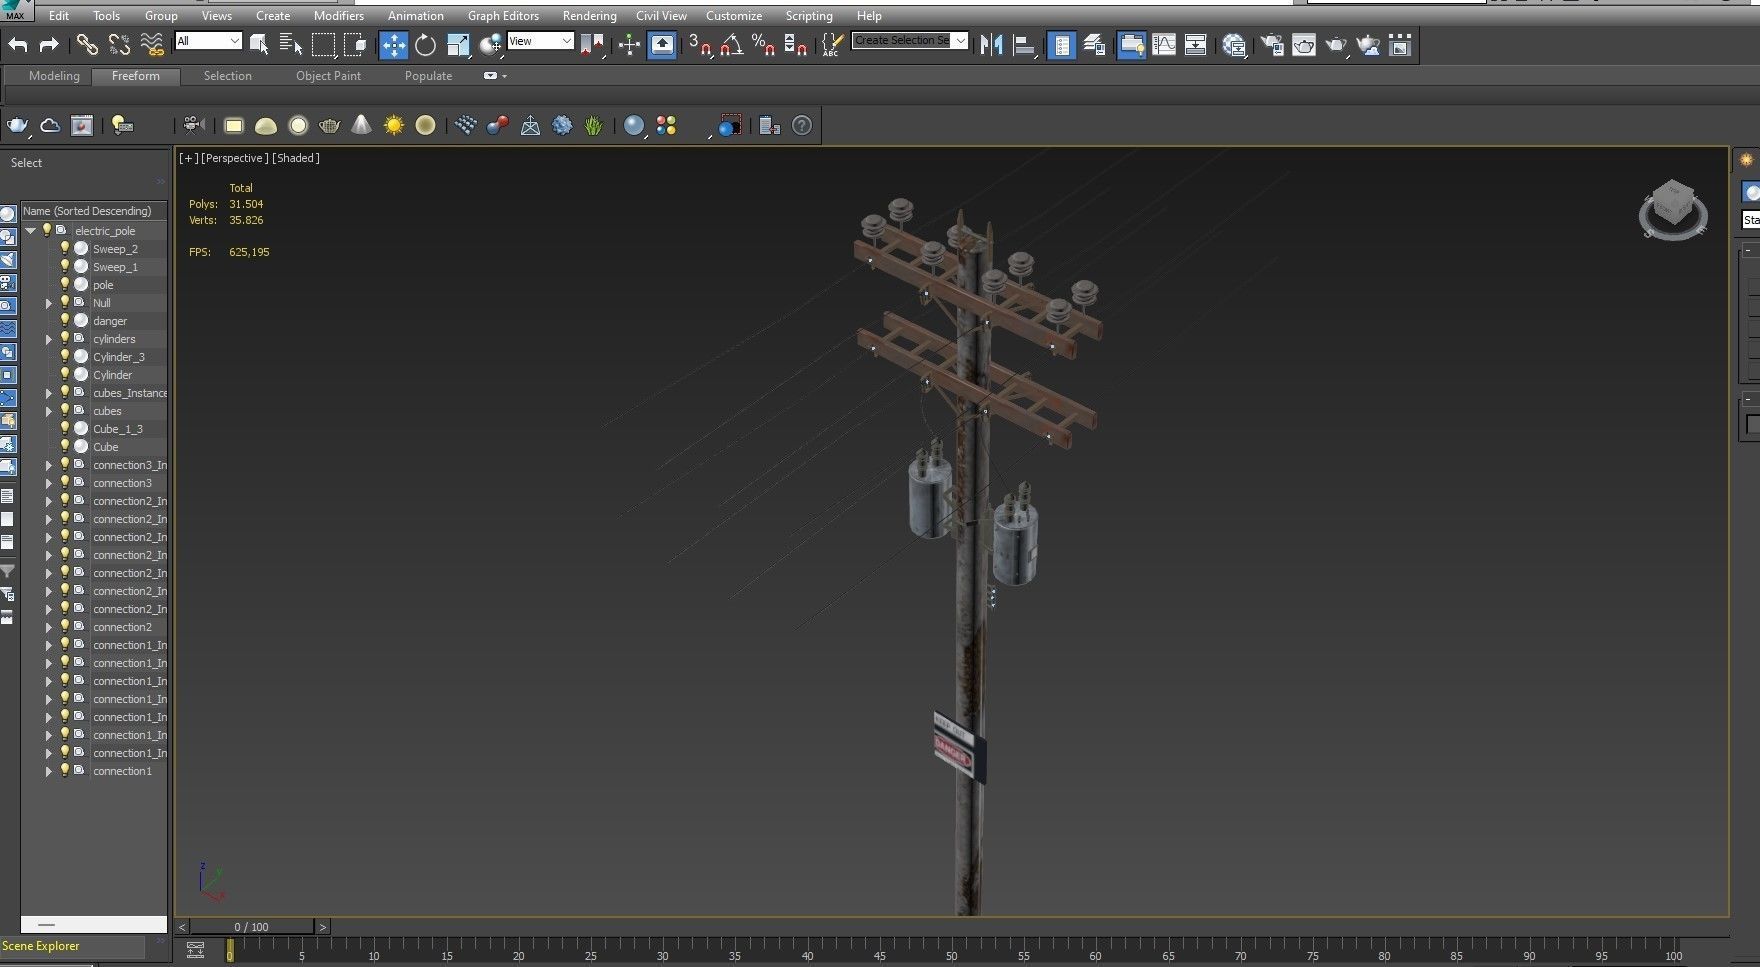Click the Select and Move tool
Viewport: 1760px width, 967px height.
pos(394,44)
